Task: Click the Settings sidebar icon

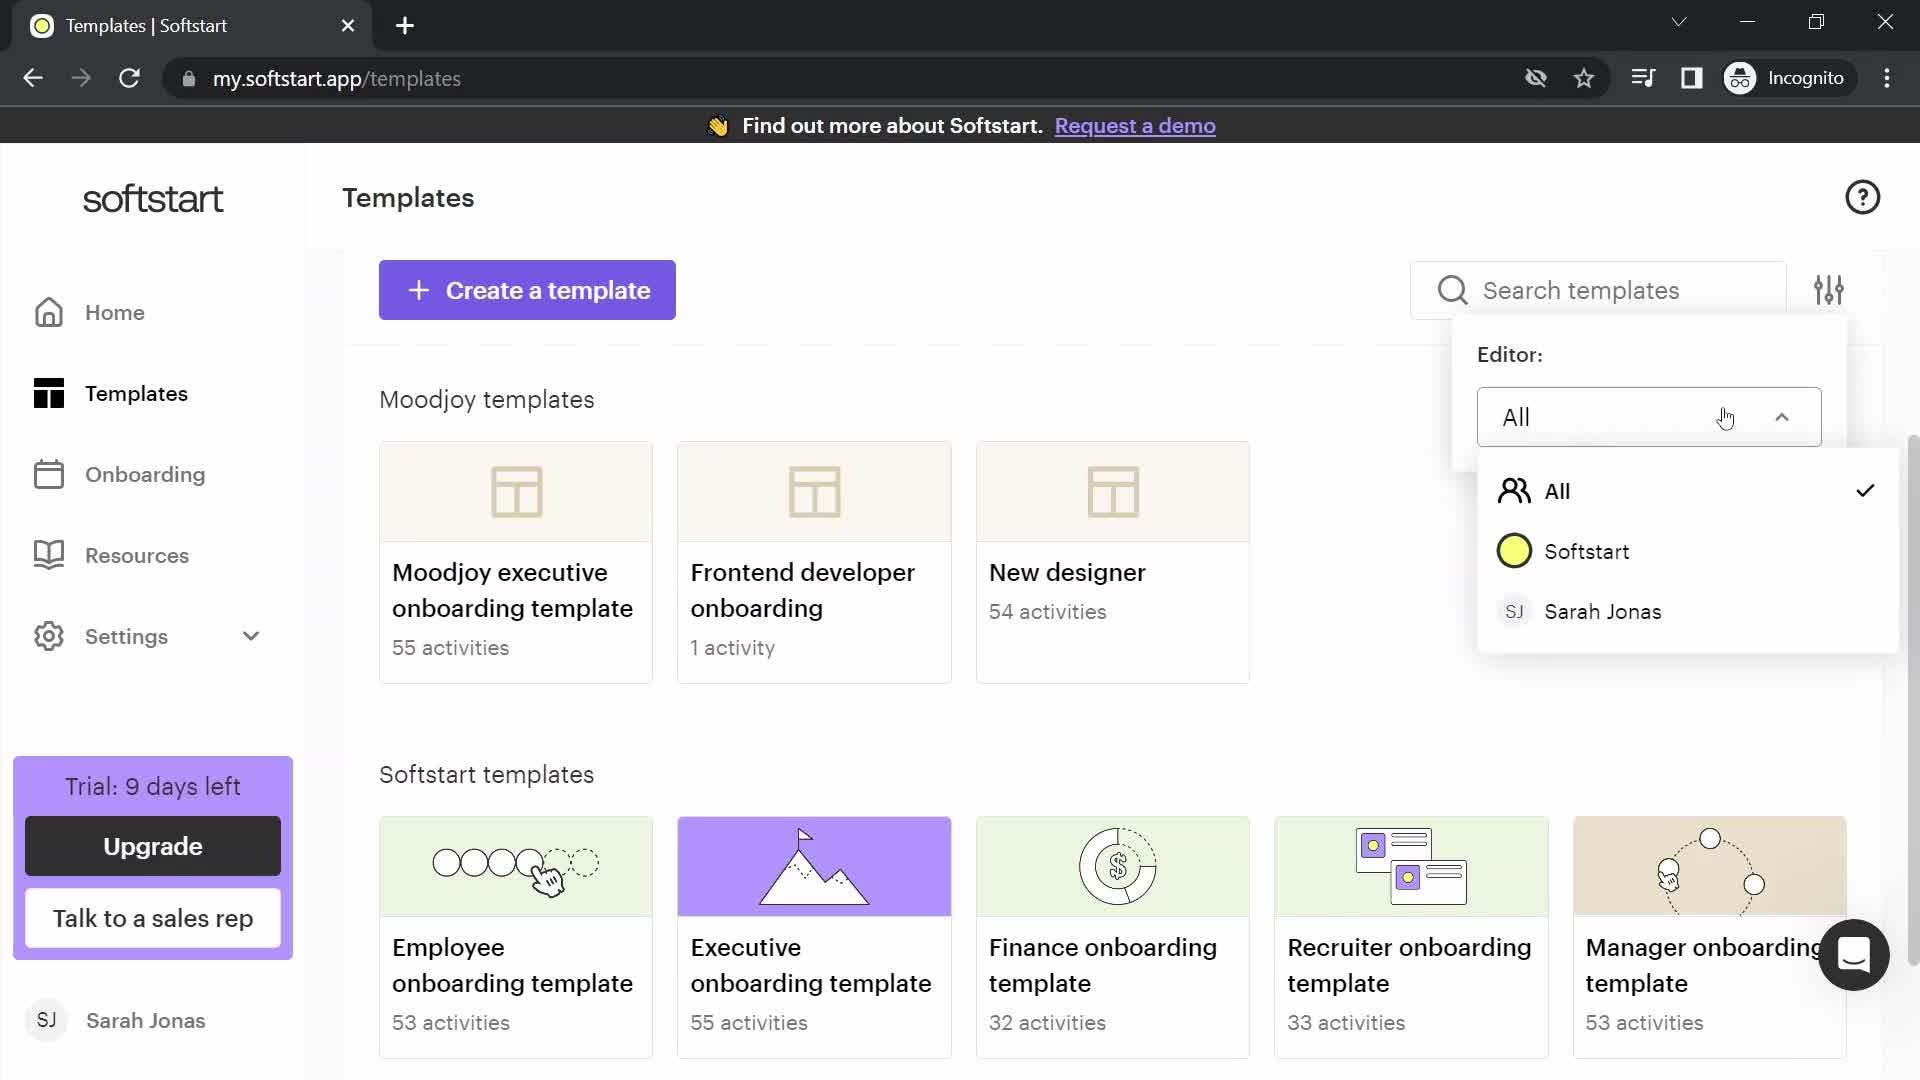Action: click(x=49, y=637)
